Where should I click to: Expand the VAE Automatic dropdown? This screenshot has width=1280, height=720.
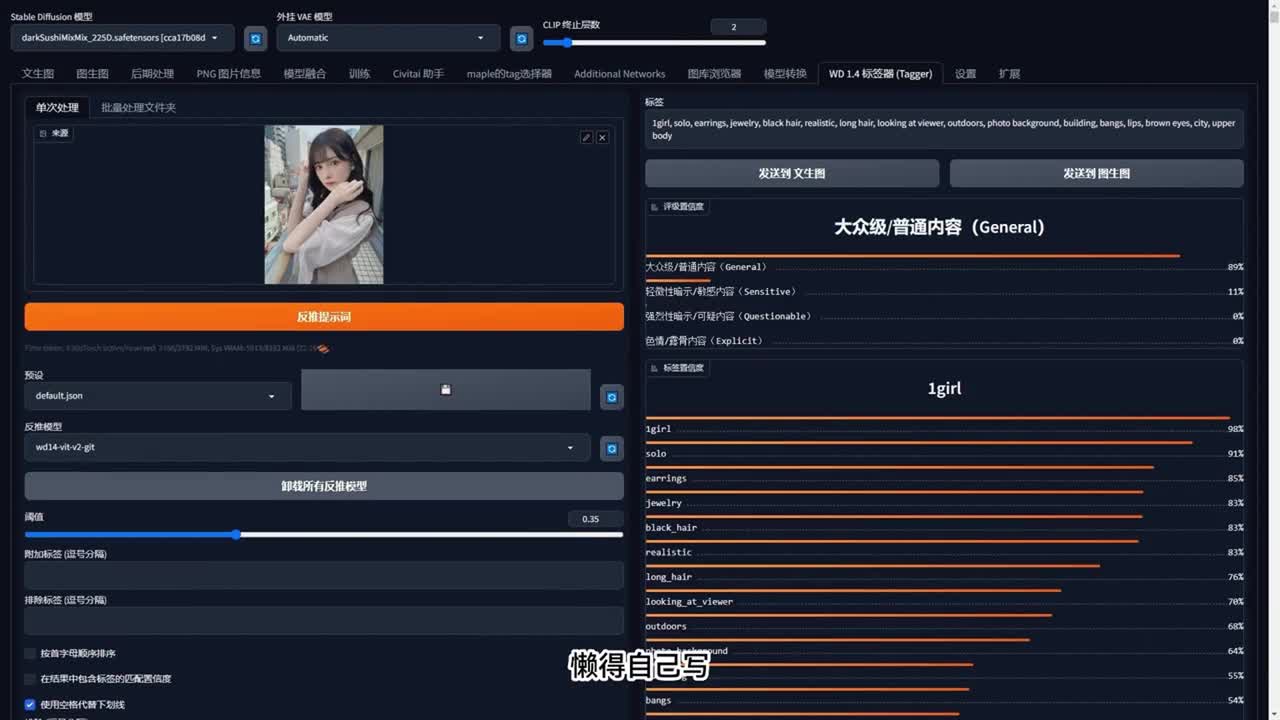(x=386, y=38)
